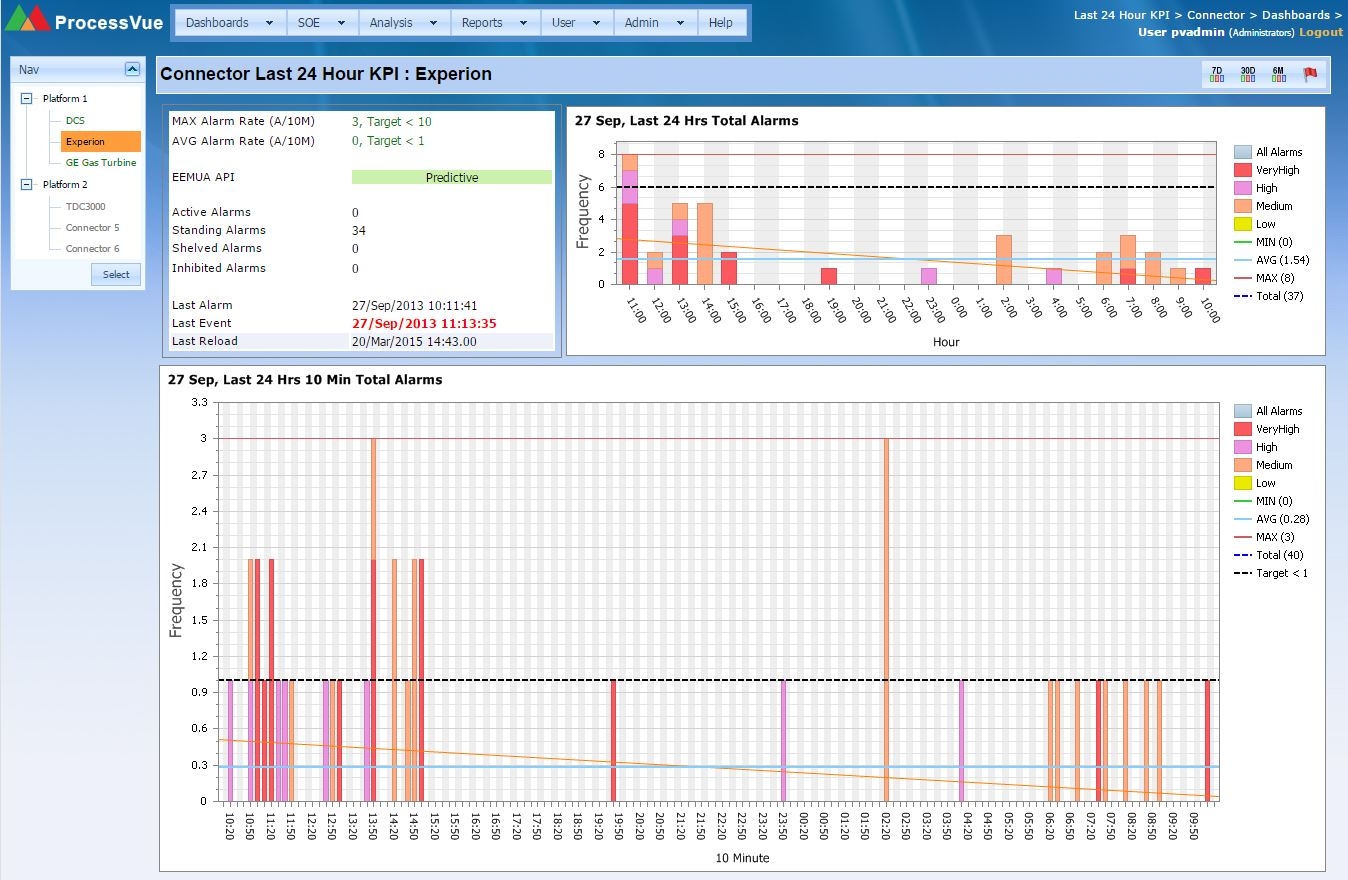Click Total (40) in 10 Min legend
The image size is (1348, 880).
tap(1280, 555)
